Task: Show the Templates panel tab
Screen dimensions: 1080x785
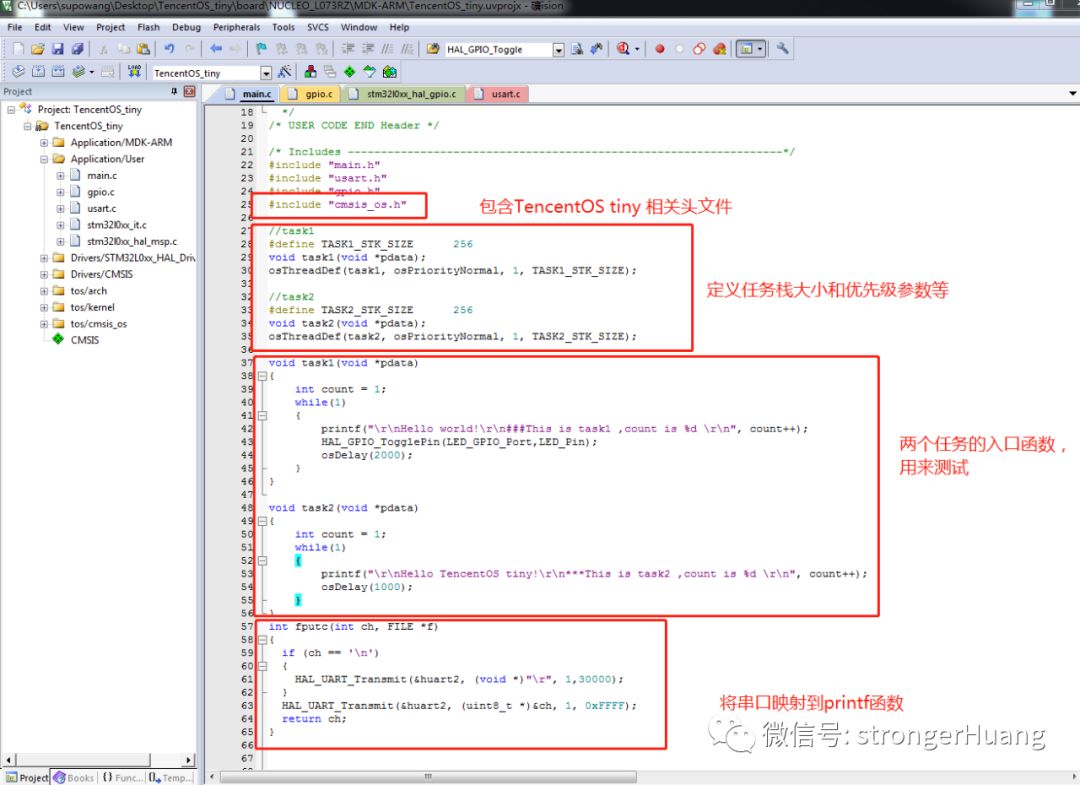Action: tap(169, 777)
